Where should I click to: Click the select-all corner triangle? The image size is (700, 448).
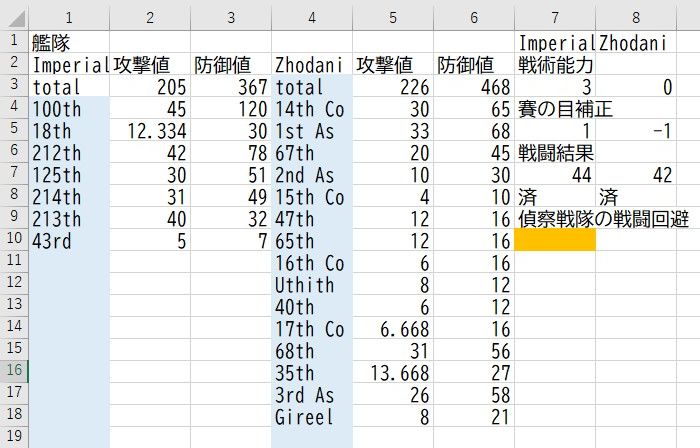pos(15,19)
